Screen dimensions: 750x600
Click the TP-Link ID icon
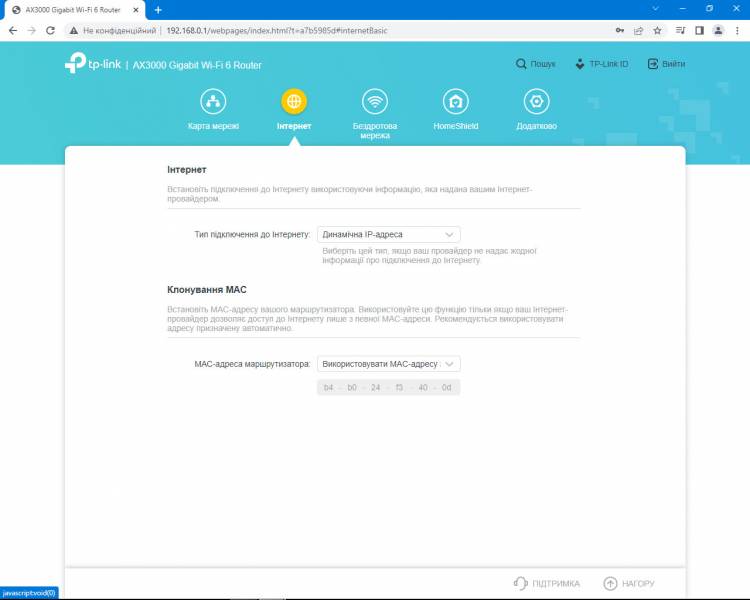click(x=580, y=64)
